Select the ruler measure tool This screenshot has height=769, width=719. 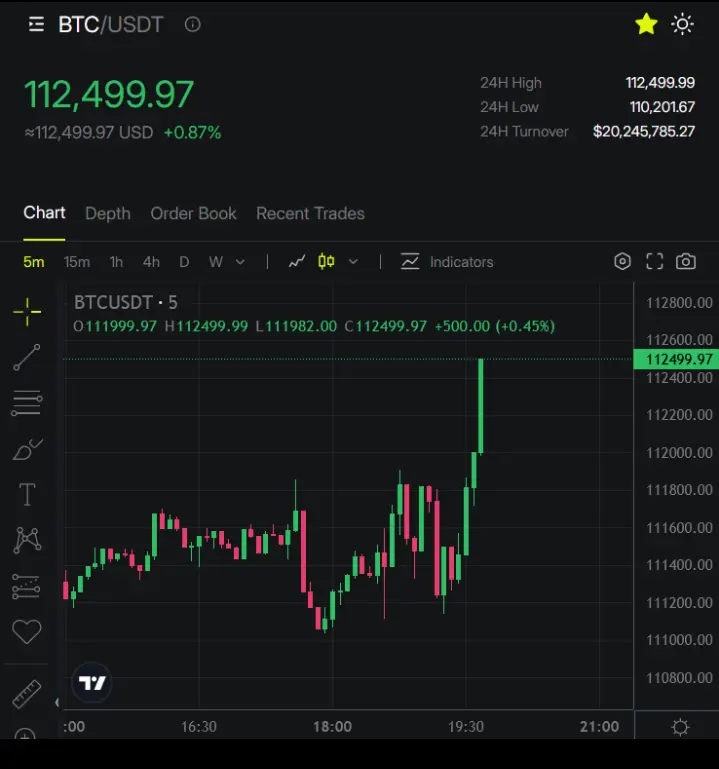point(26,694)
